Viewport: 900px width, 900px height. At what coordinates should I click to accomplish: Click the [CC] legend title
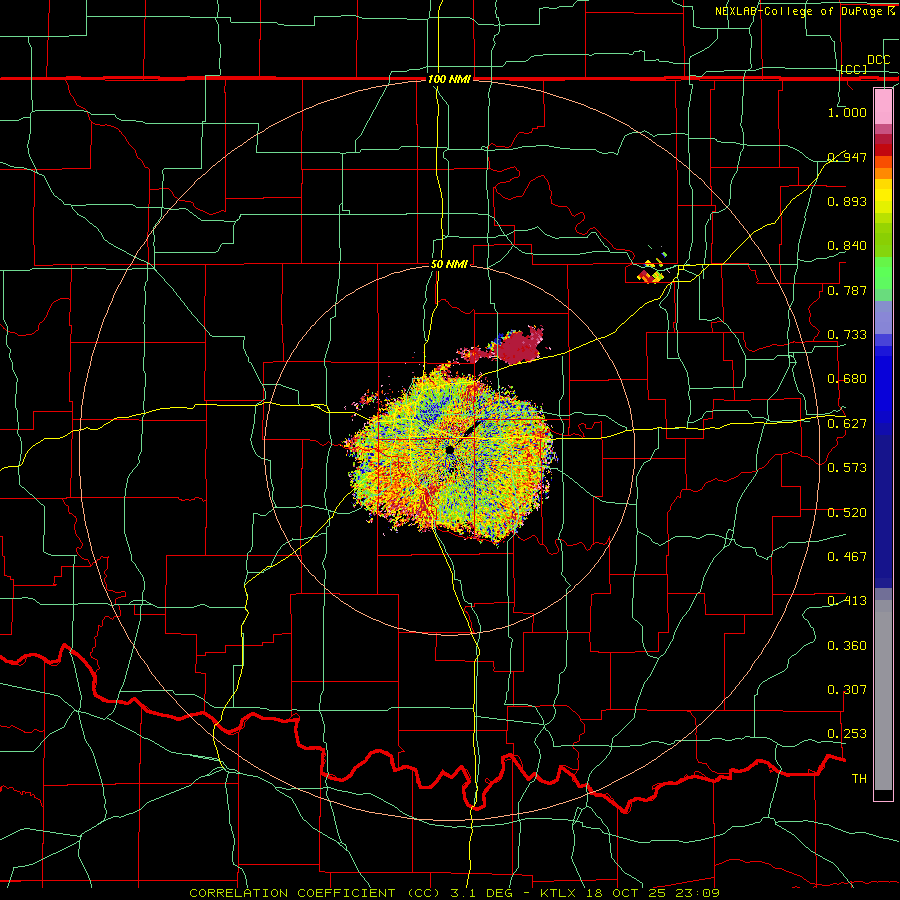(x=854, y=69)
